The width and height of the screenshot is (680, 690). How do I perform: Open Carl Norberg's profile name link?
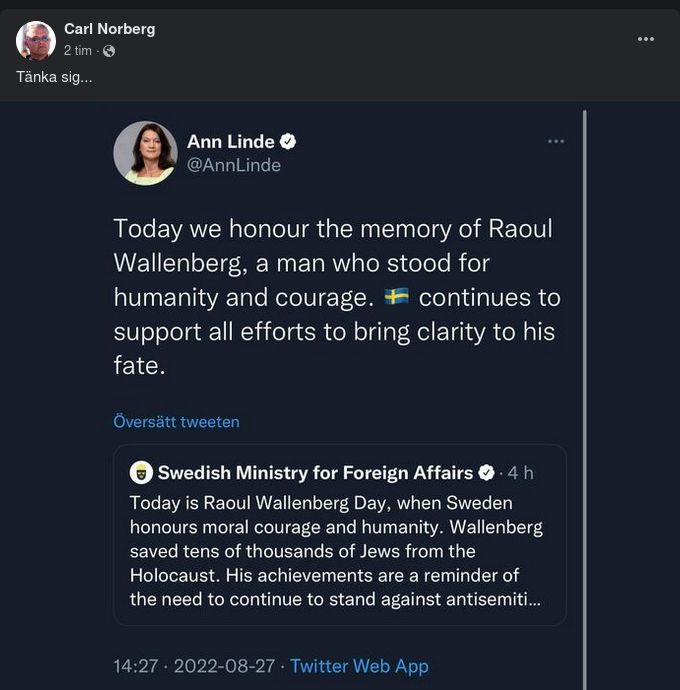(109, 29)
